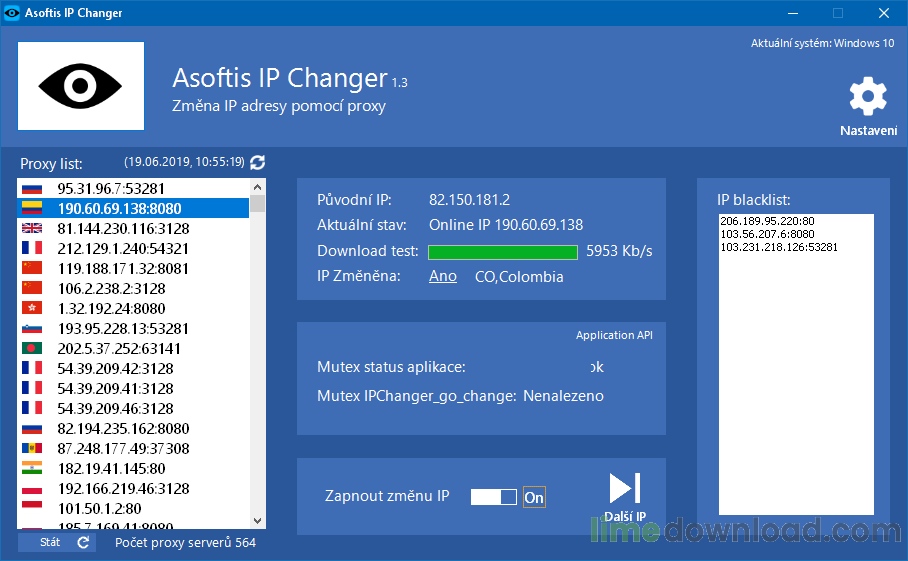This screenshot has height=561, width=908.
Task: Click the Download test progress bar
Action: pyautogui.click(x=503, y=251)
